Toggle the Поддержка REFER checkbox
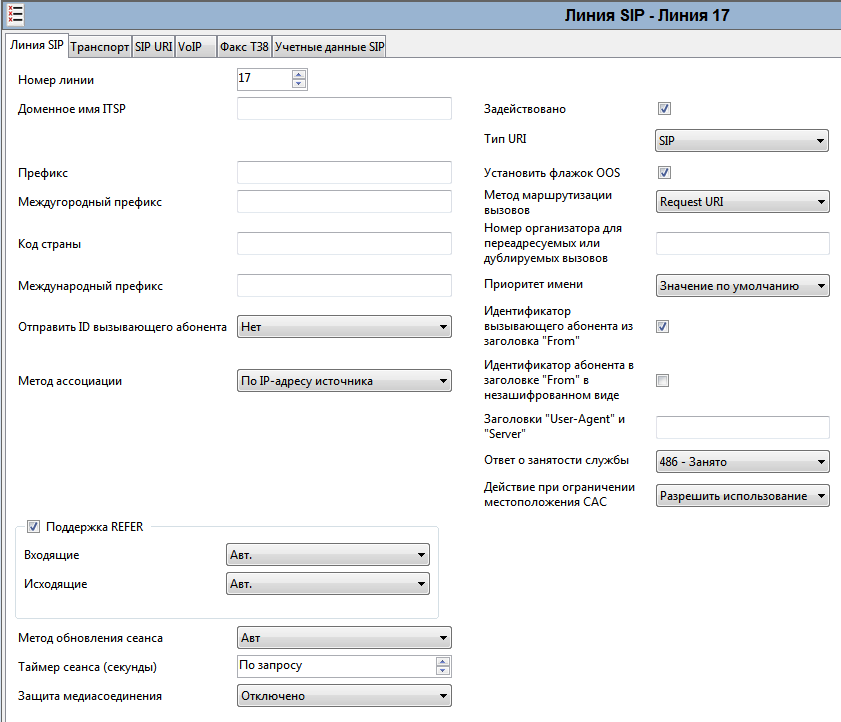 pyautogui.click(x=33, y=527)
